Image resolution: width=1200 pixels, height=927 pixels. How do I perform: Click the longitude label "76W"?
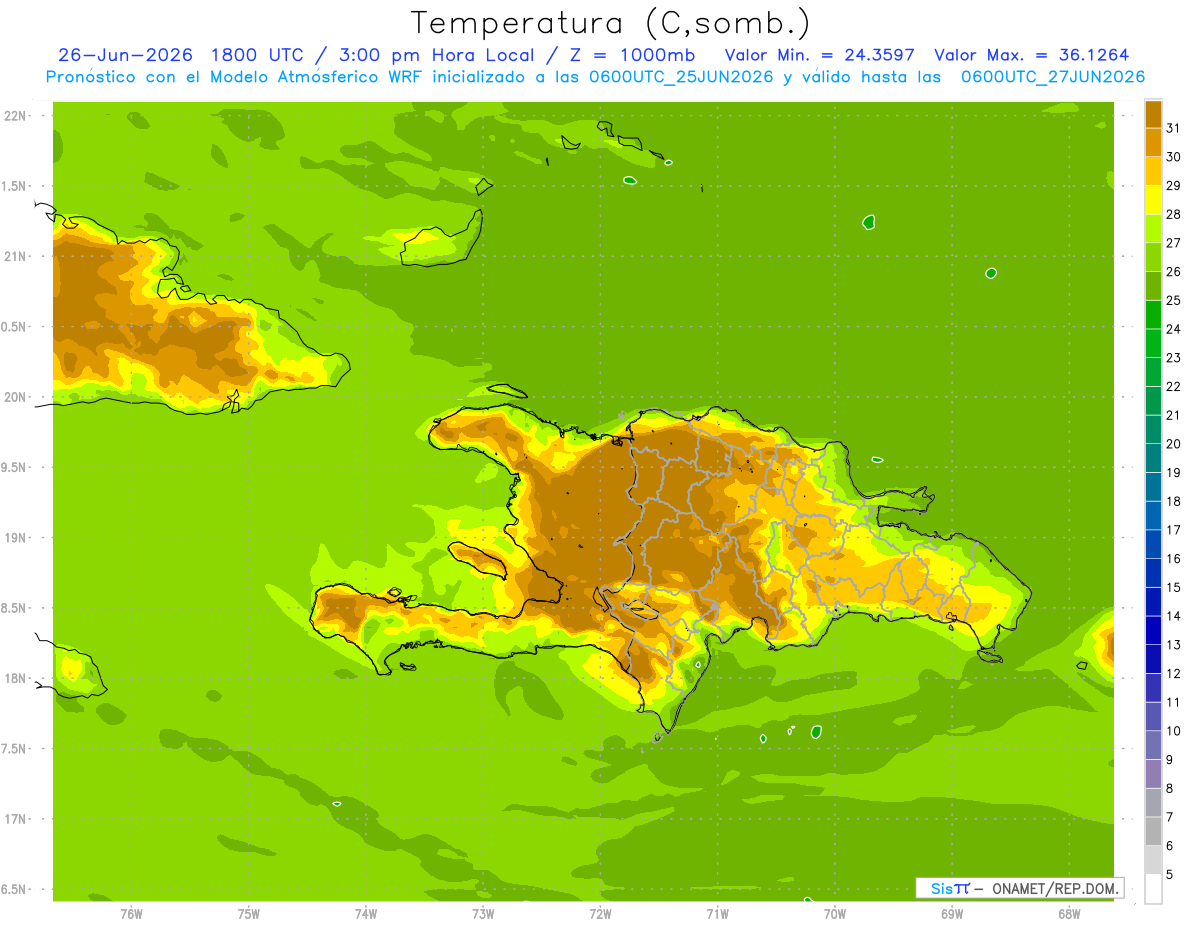coord(131,913)
